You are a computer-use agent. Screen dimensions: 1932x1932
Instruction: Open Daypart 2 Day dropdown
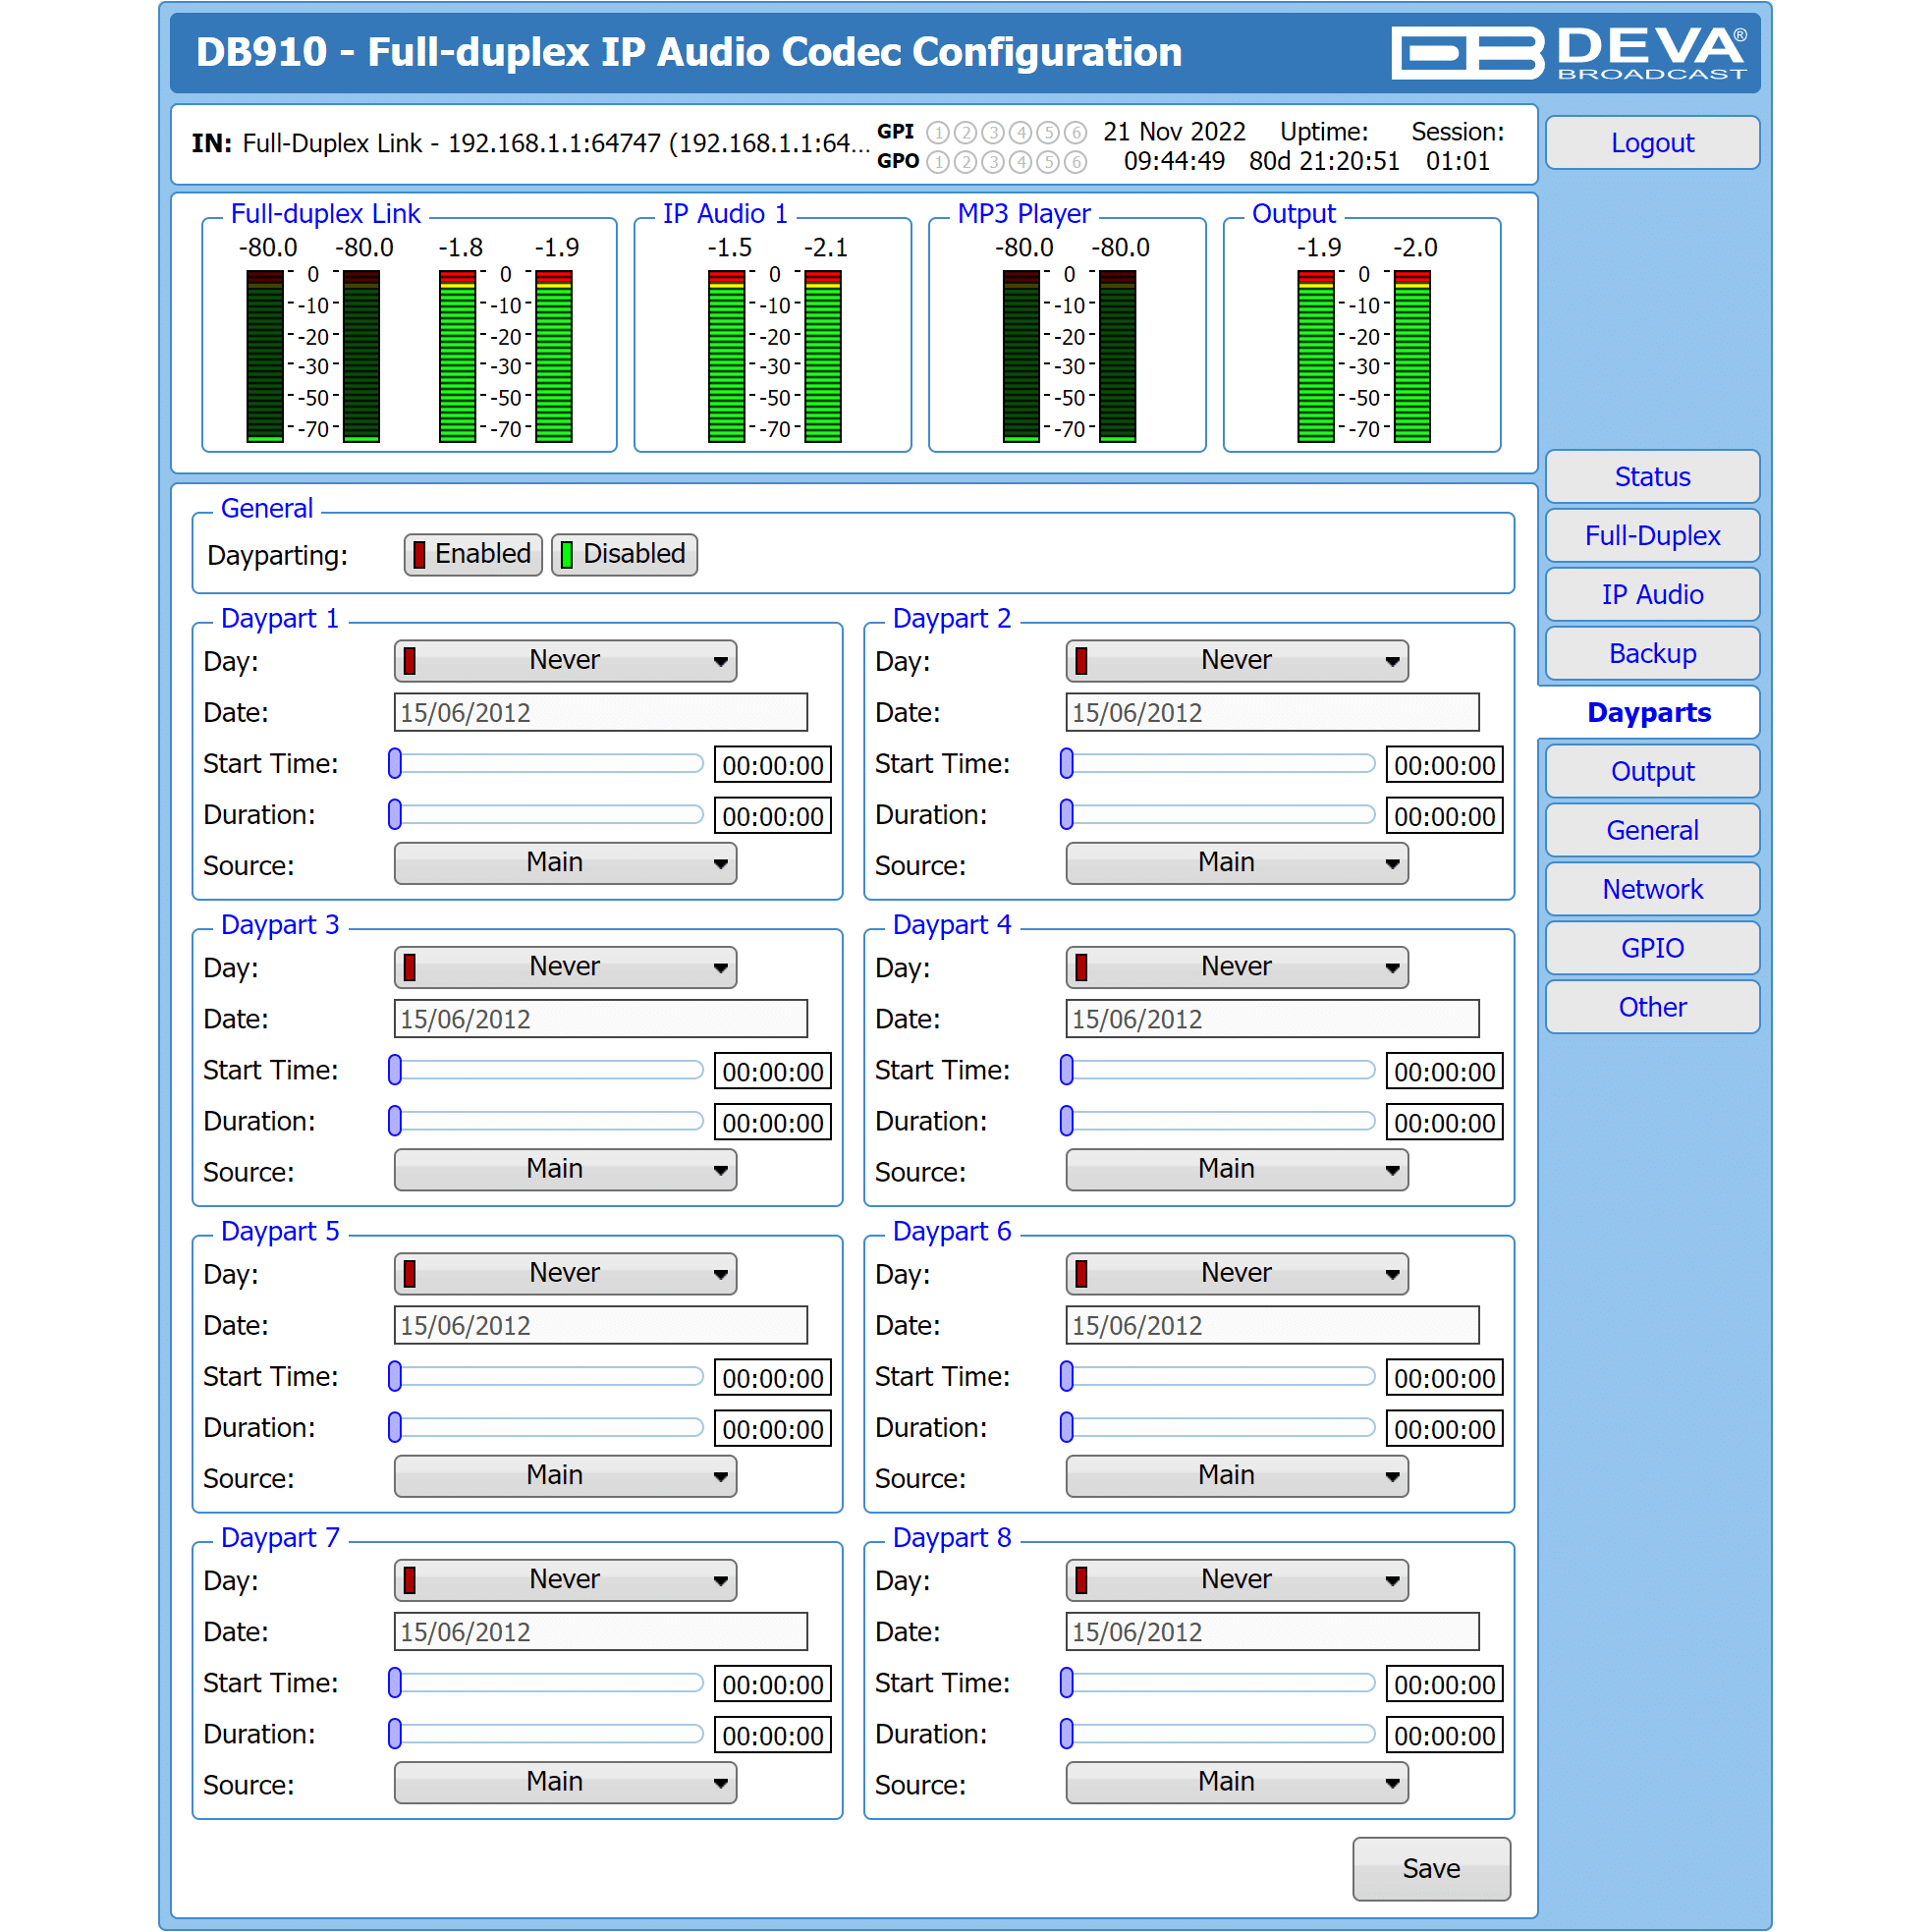(1237, 661)
